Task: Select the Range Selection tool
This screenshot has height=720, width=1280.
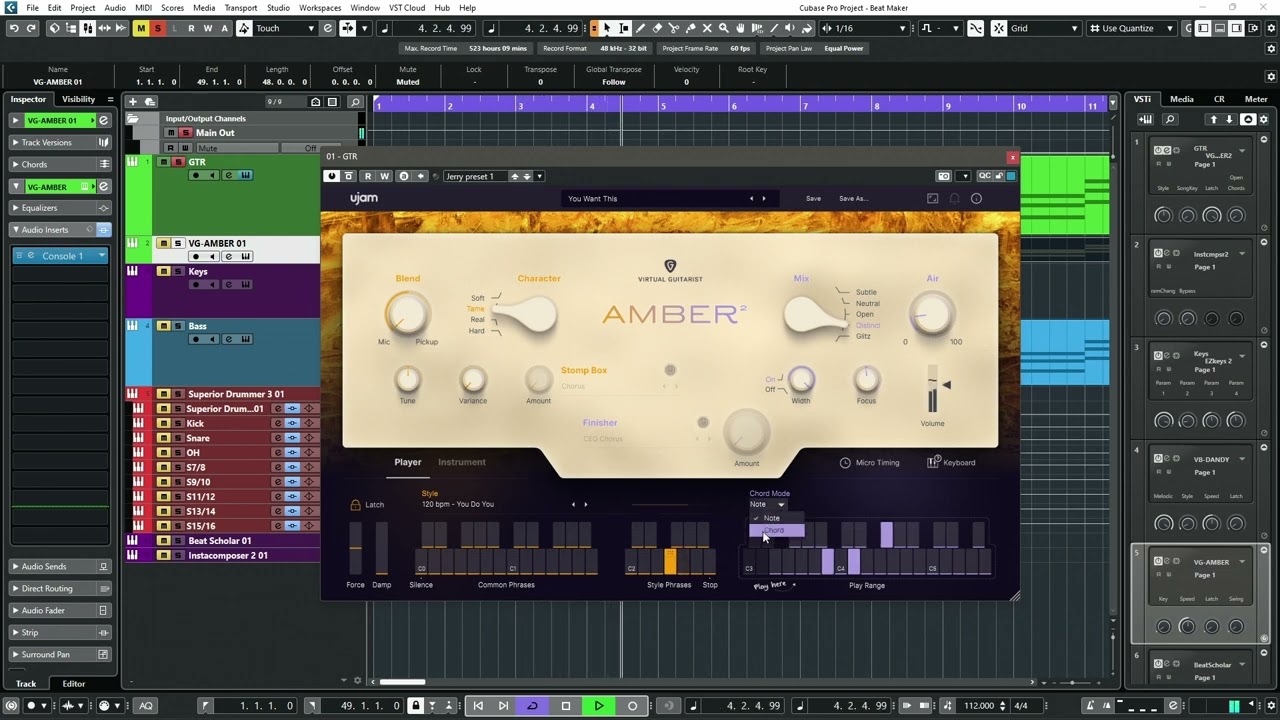Action: pyautogui.click(x=624, y=28)
